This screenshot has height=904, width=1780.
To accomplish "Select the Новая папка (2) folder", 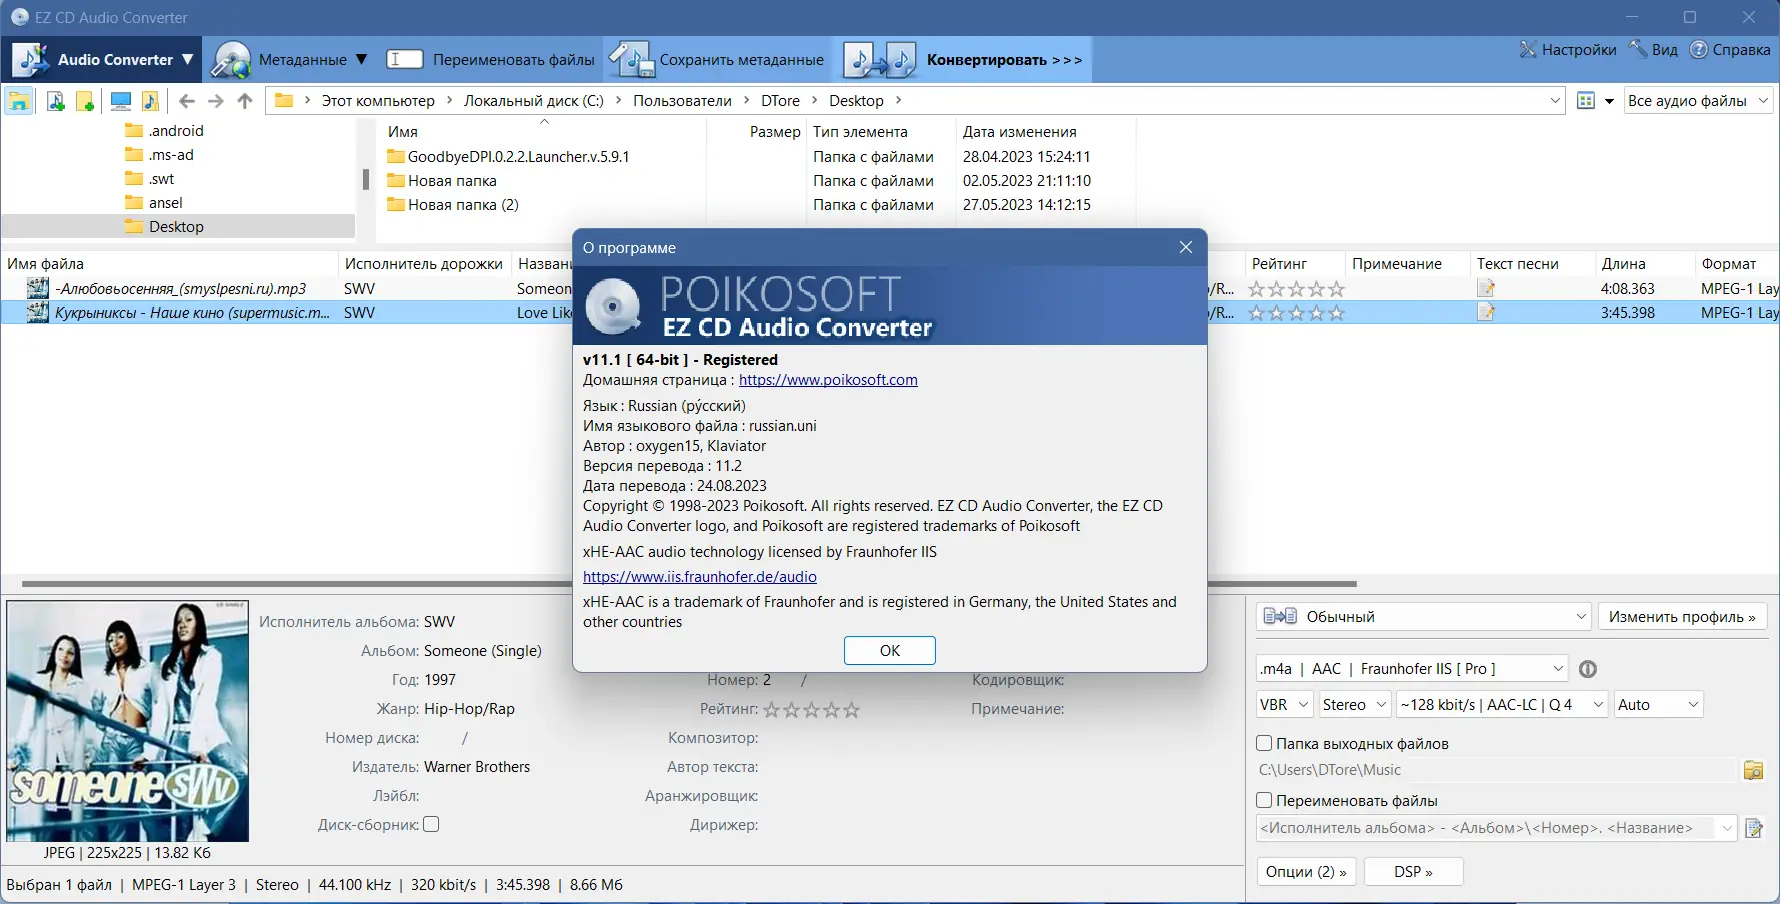I will point(453,205).
